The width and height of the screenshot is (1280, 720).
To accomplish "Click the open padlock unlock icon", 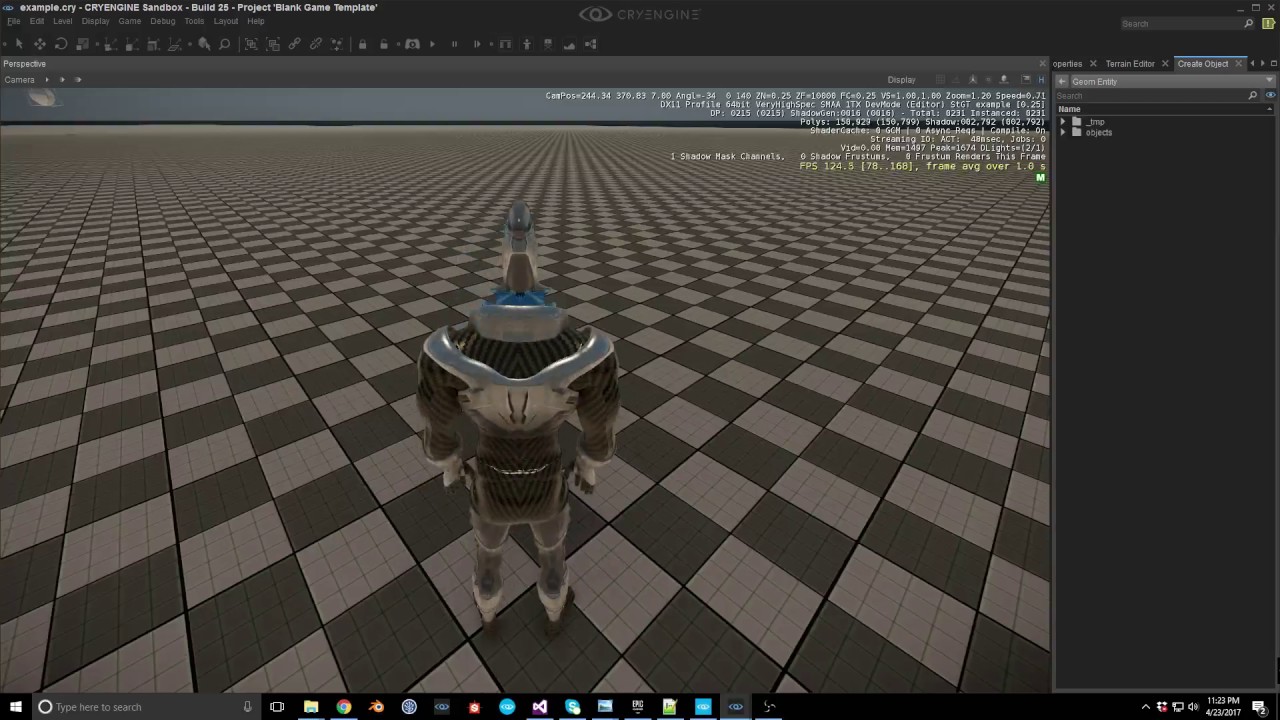I will point(384,44).
